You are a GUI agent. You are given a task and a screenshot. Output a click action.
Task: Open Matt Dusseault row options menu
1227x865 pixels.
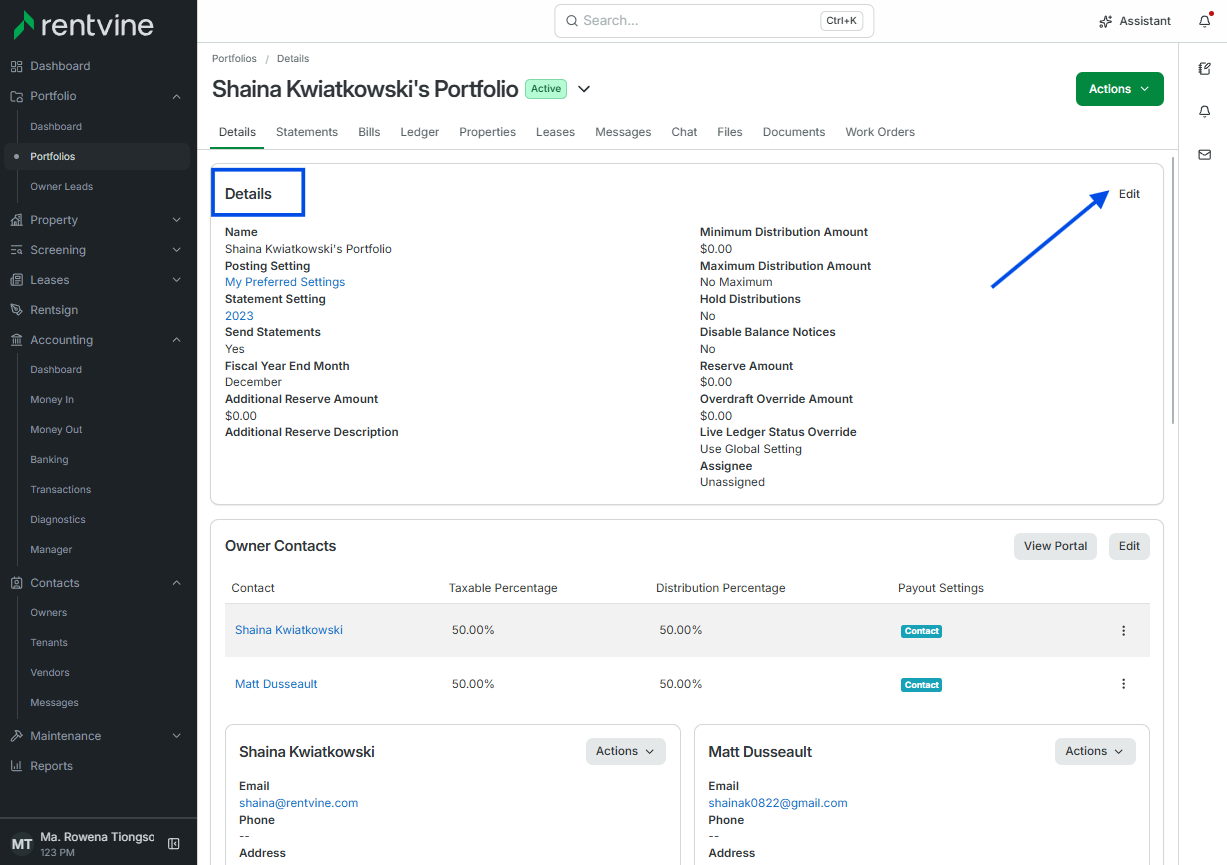[1123, 684]
